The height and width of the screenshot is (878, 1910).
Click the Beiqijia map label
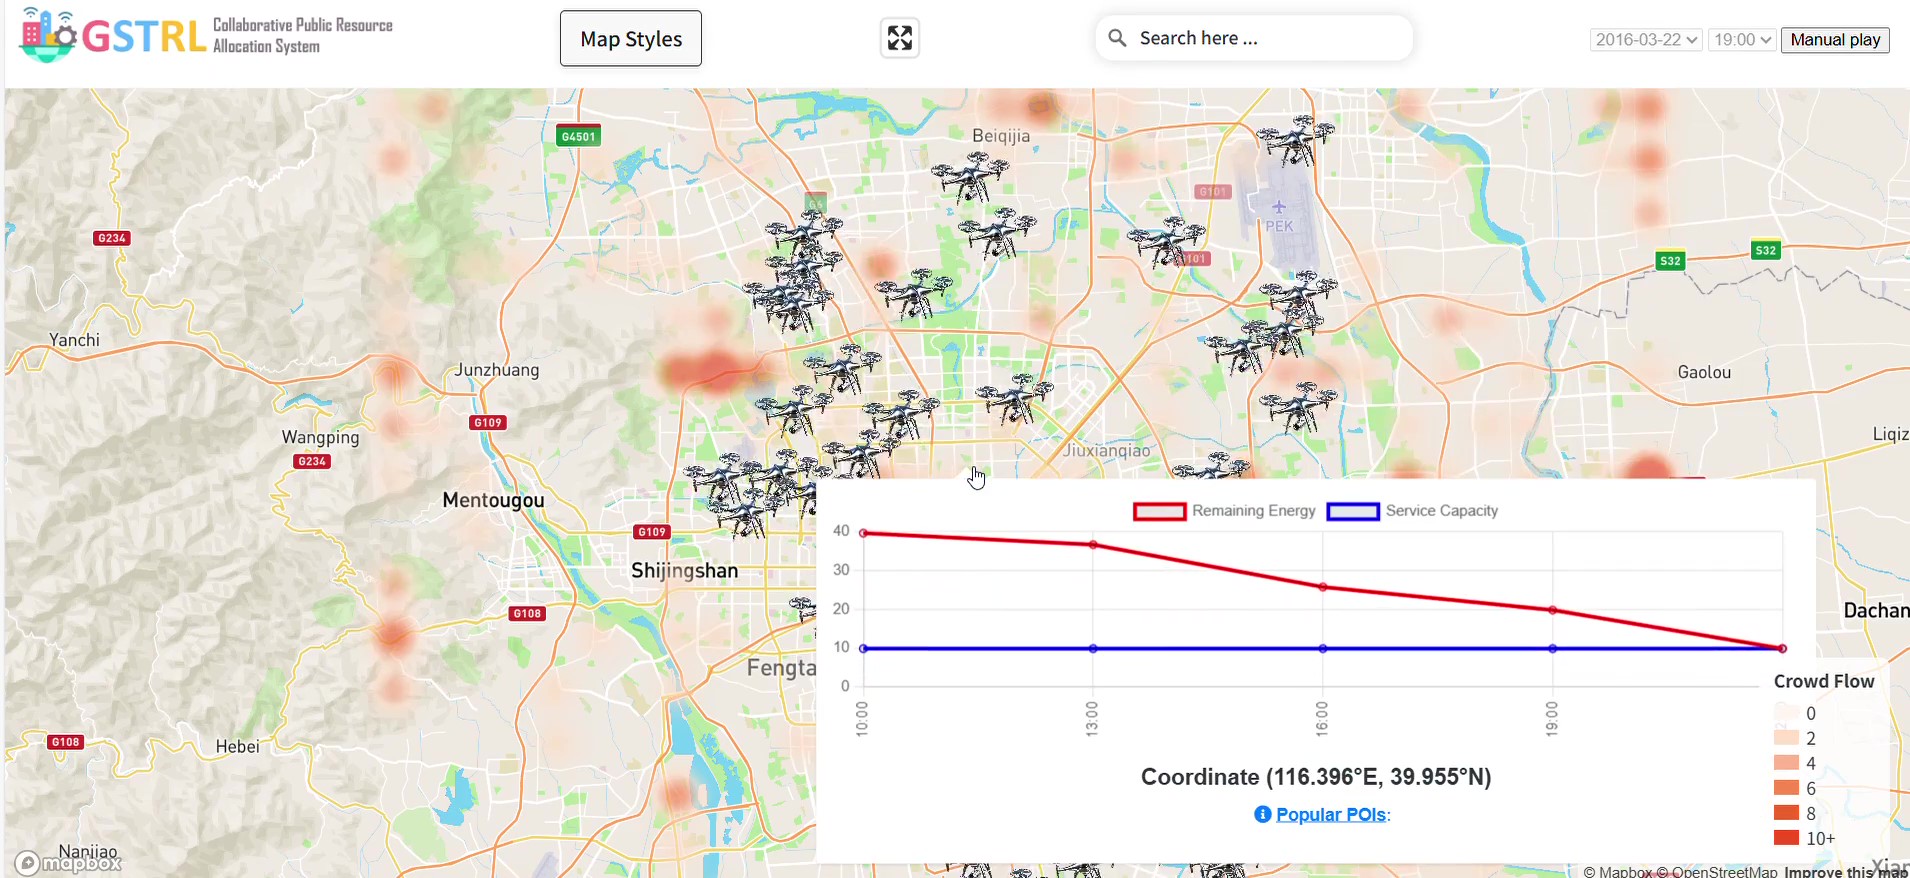pos(1001,136)
